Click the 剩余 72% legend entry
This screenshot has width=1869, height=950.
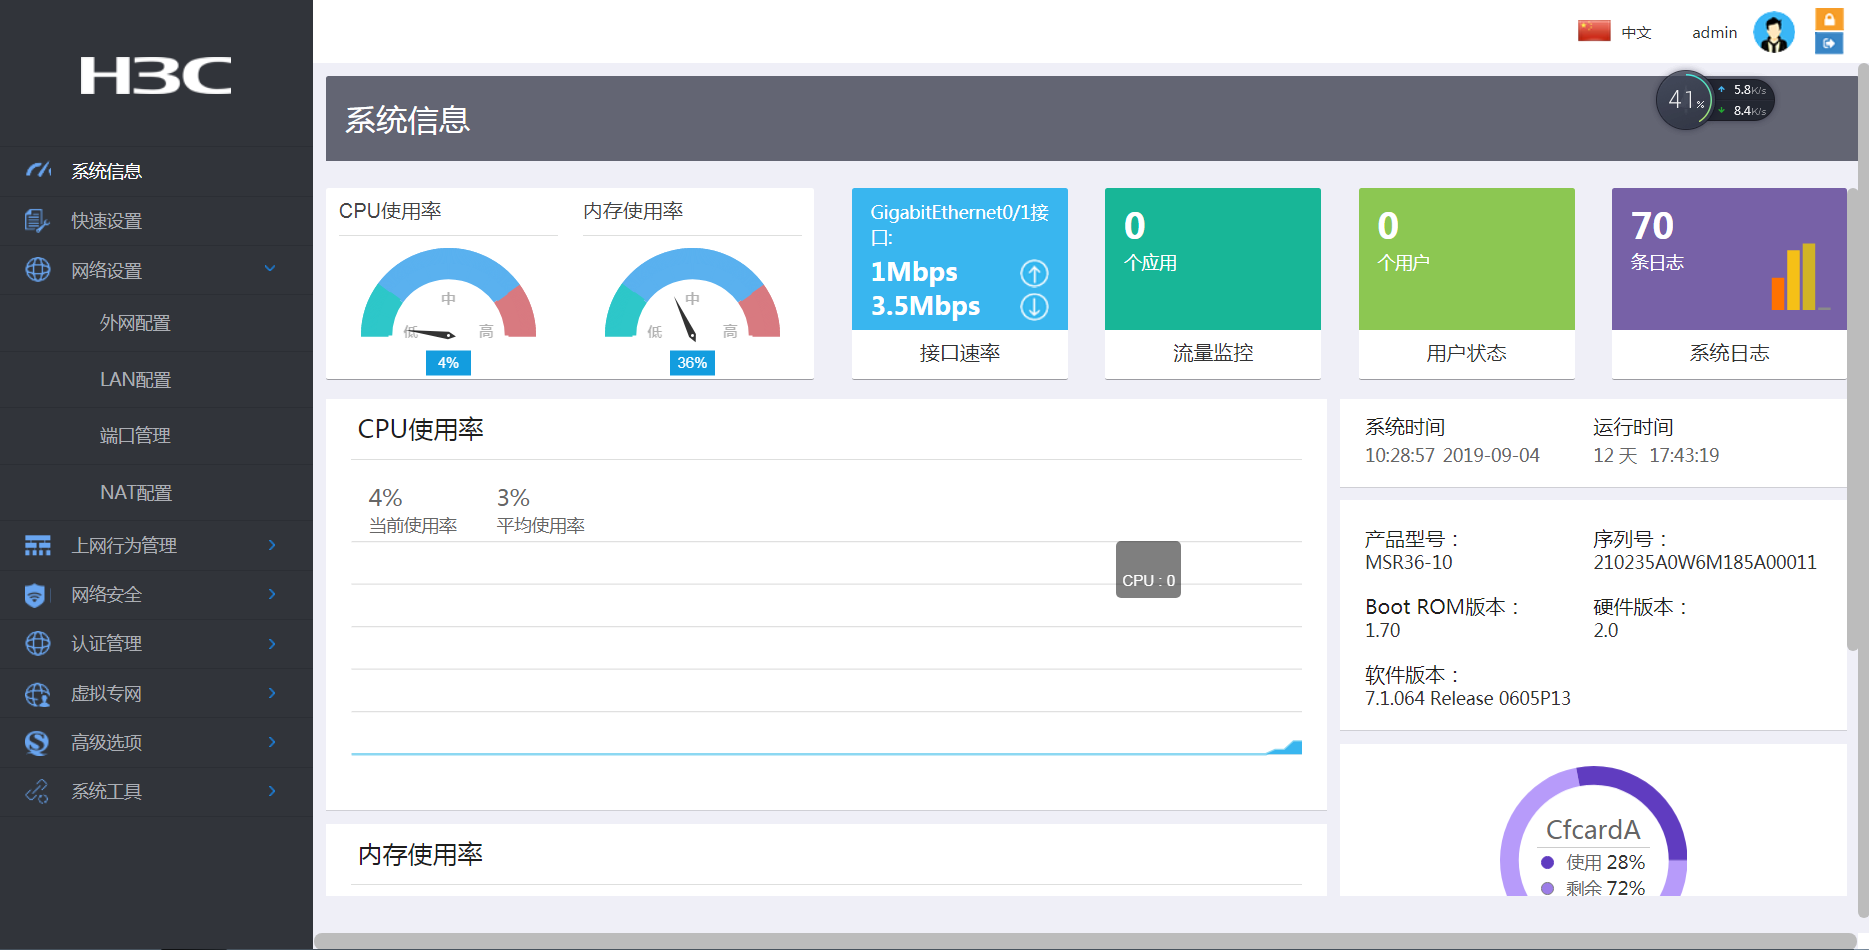click(1594, 888)
